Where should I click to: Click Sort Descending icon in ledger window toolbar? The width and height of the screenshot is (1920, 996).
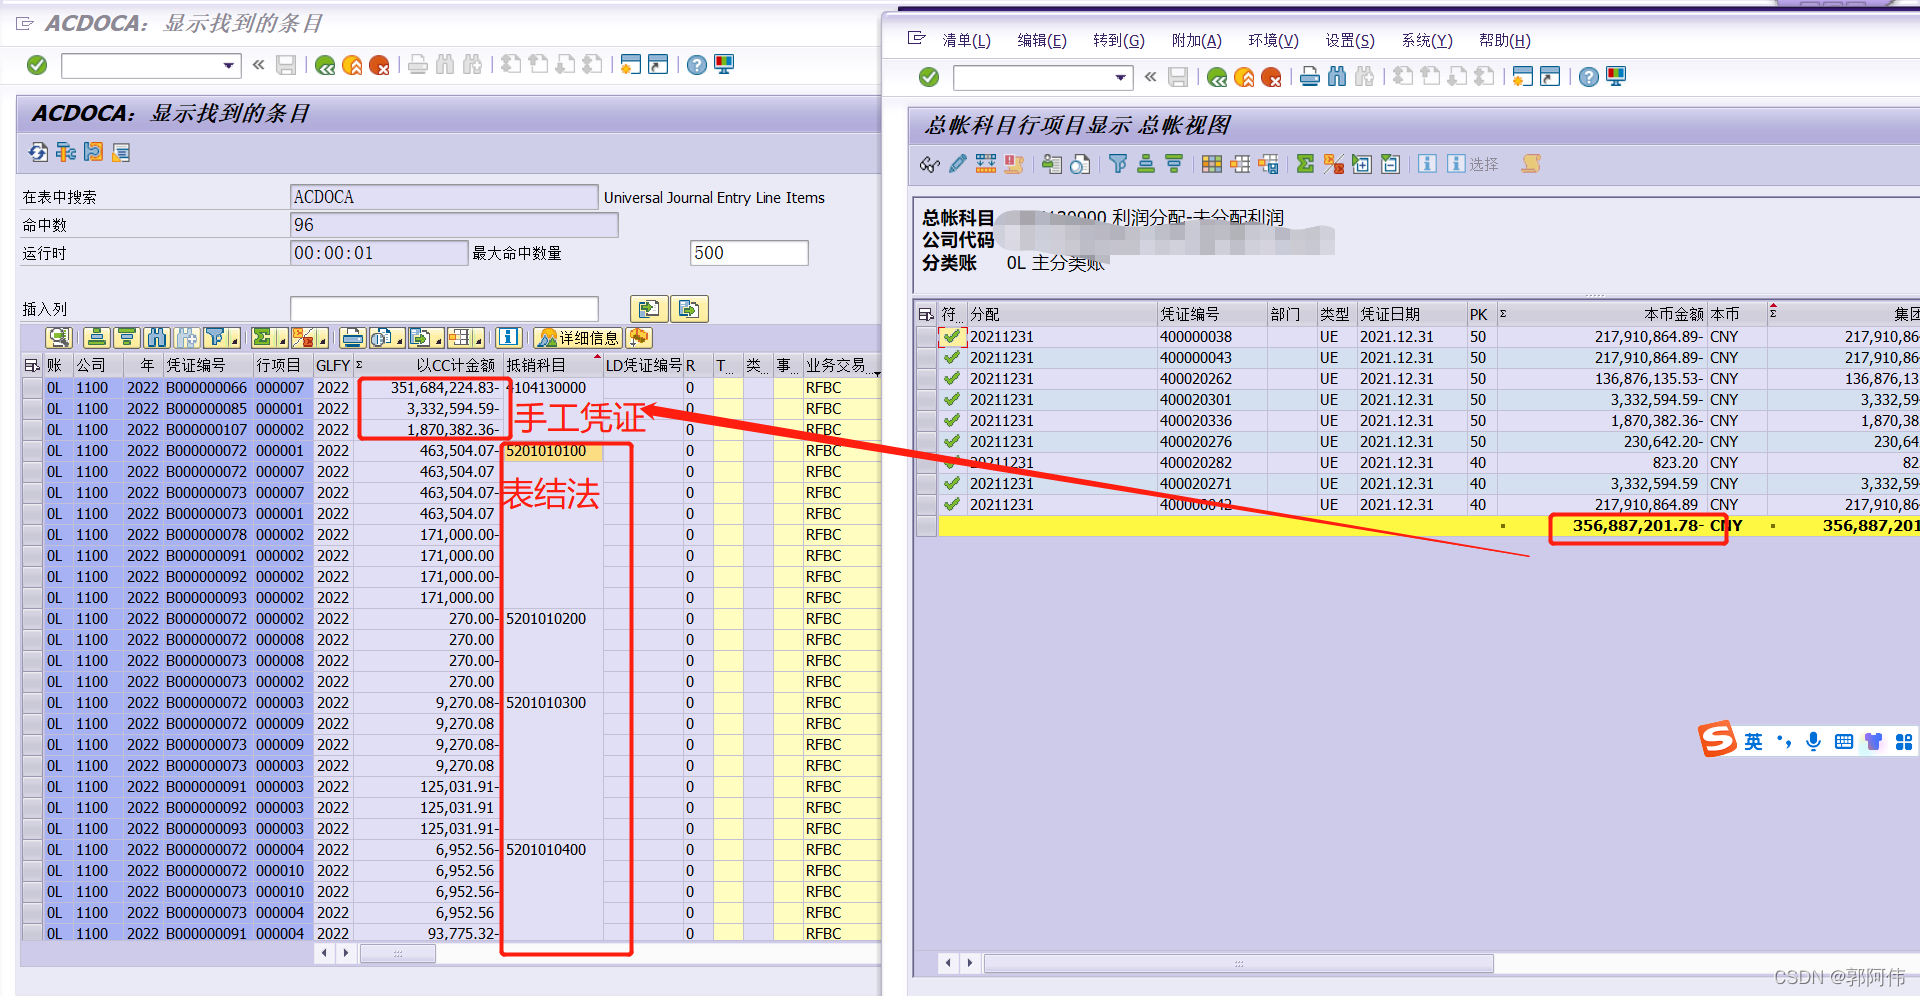[x=1174, y=164]
